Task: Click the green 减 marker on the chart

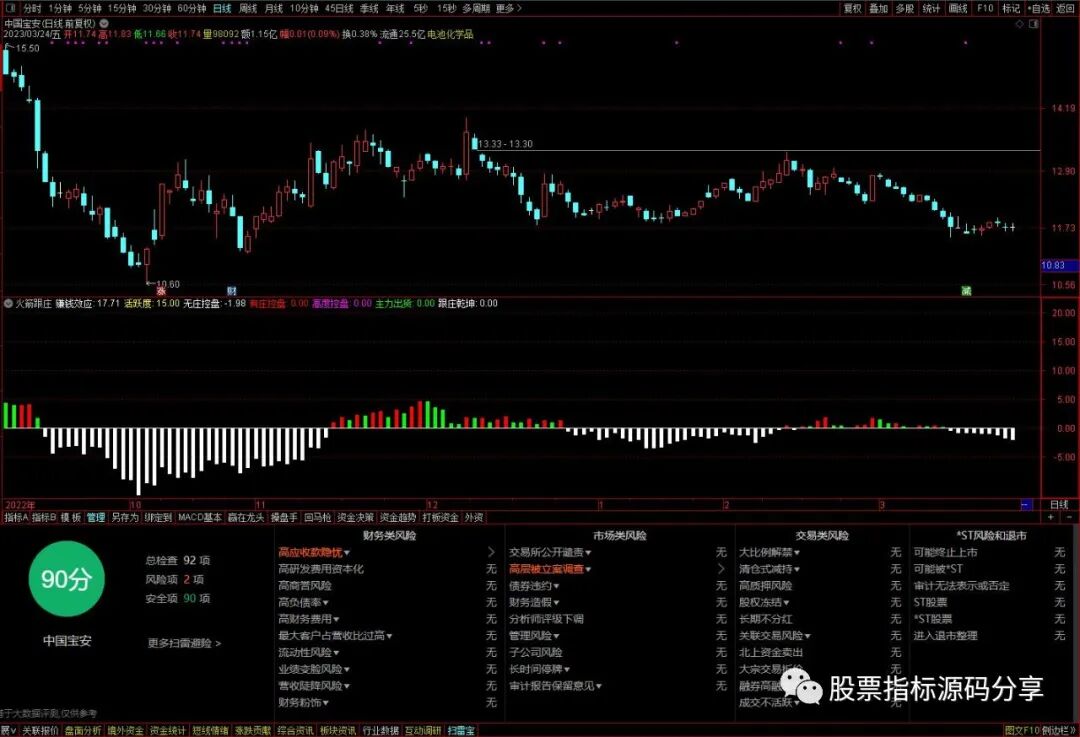Action: [x=966, y=291]
